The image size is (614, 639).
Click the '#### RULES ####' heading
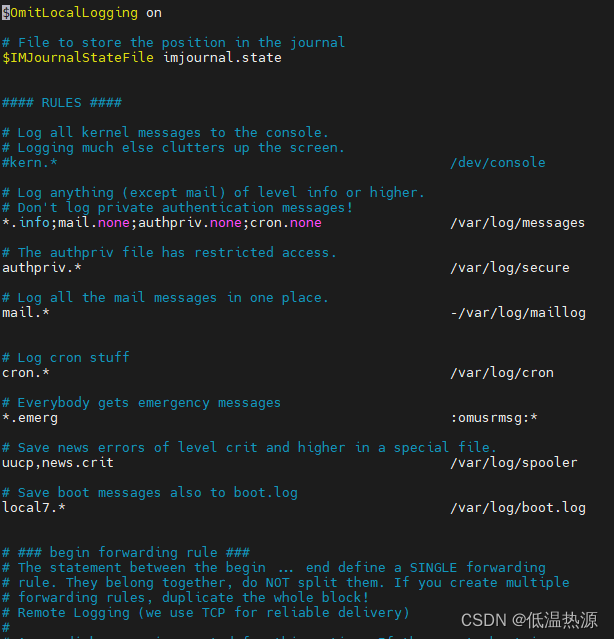point(62,103)
